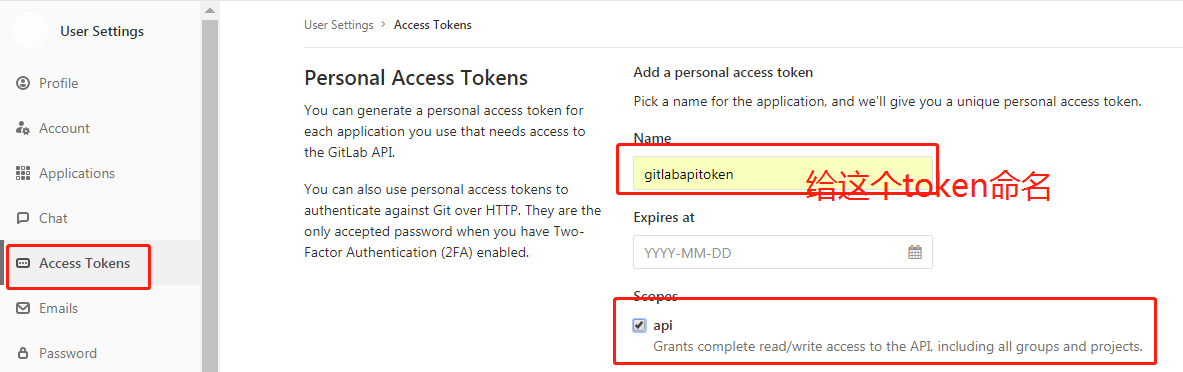
Task: Click the Chat bubble icon
Action: (23, 218)
